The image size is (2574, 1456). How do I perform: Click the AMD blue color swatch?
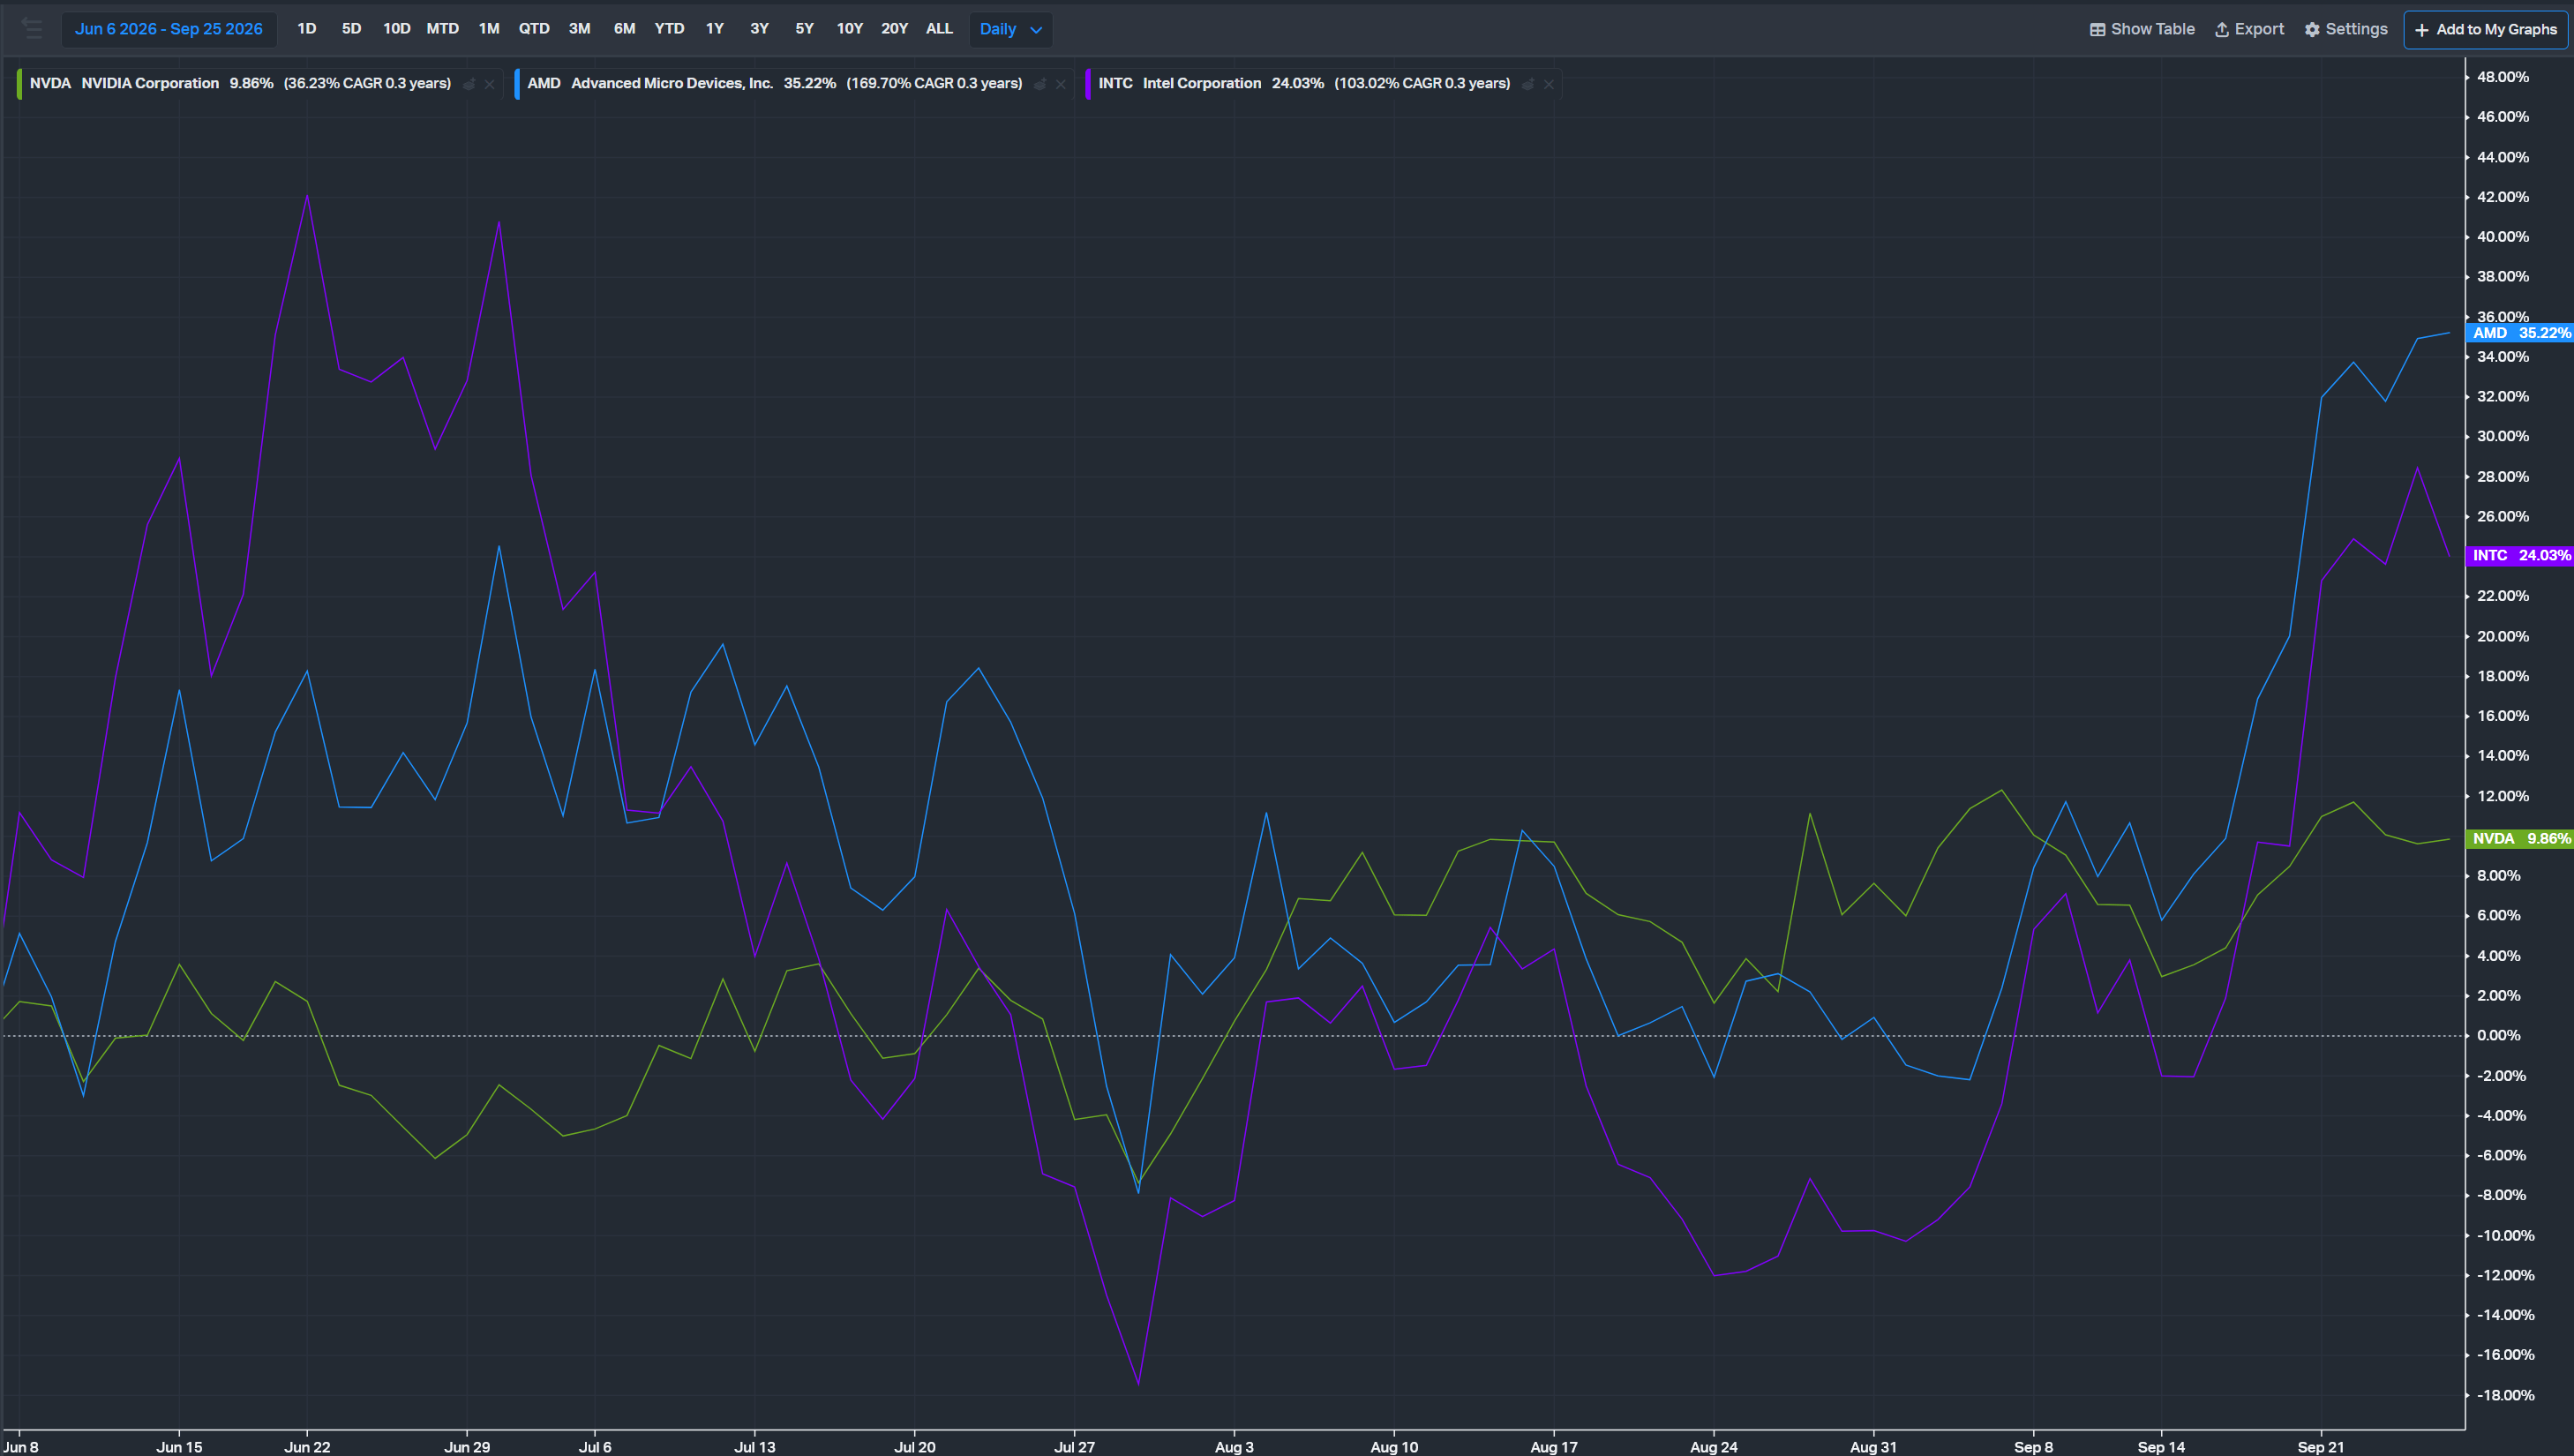point(517,84)
